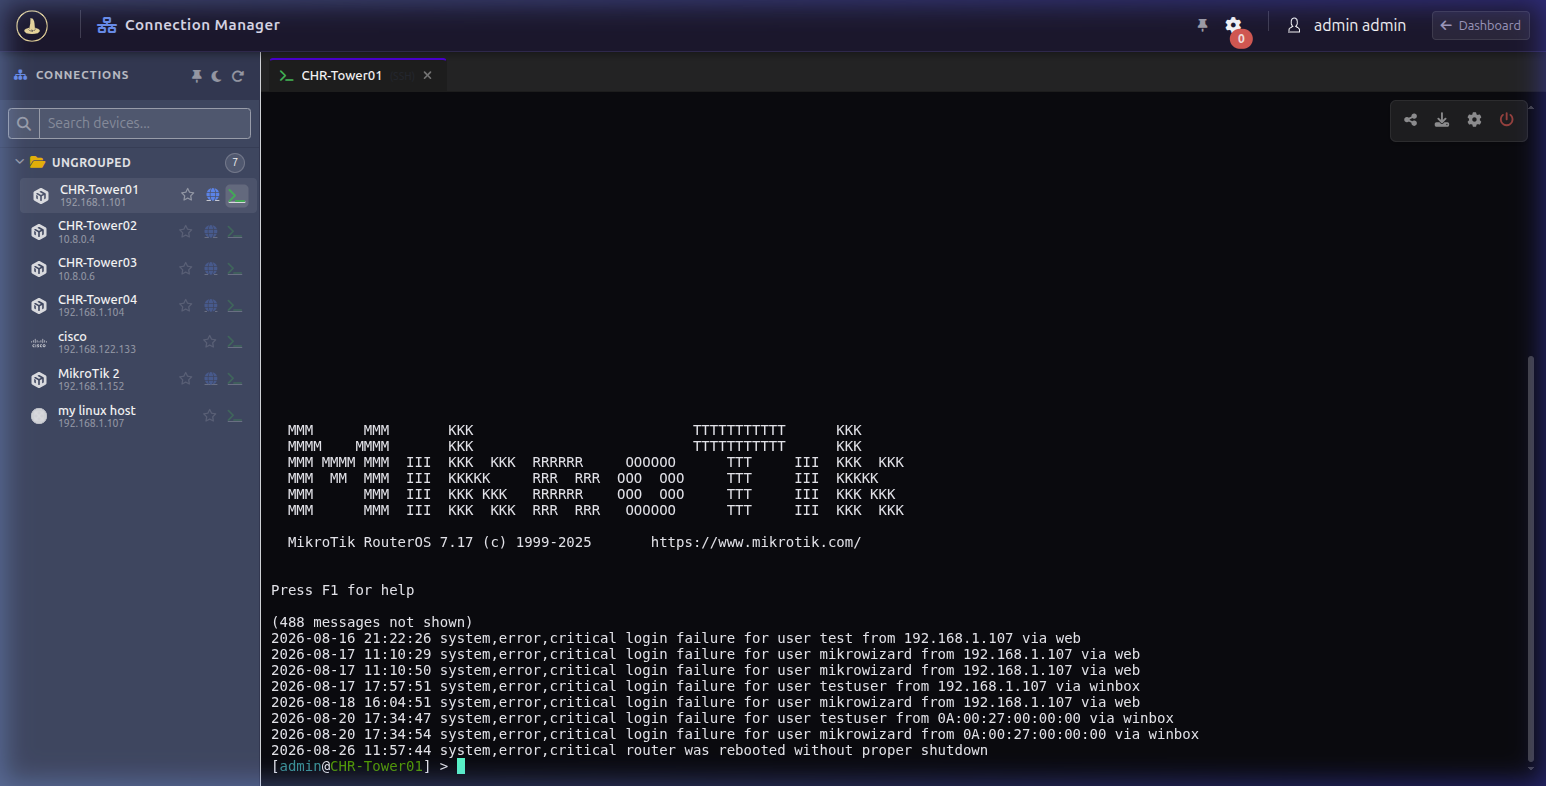Launch terminal for MikroTik 2

point(235,379)
